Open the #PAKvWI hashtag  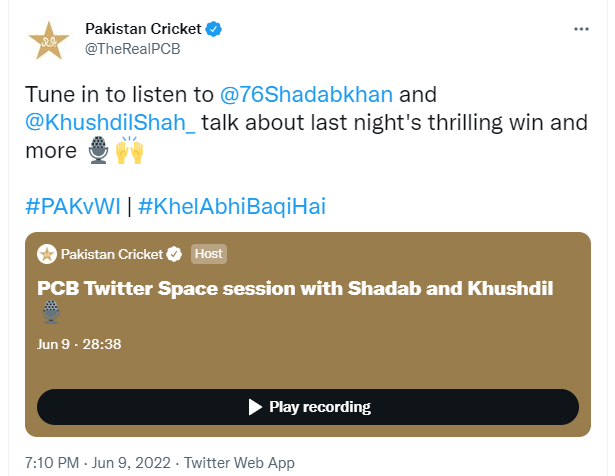click(x=72, y=207)
